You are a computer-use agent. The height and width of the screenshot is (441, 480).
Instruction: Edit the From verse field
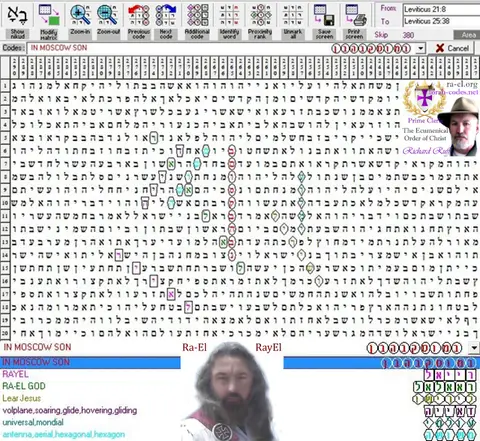click(441, 9)
